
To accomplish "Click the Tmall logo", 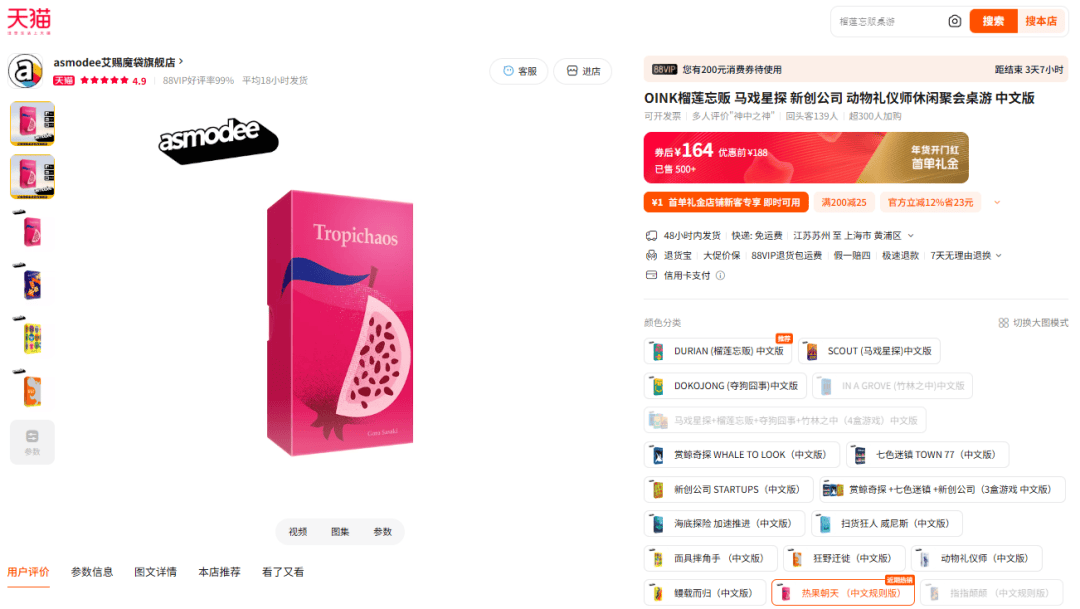I will [x=29, y=21].
